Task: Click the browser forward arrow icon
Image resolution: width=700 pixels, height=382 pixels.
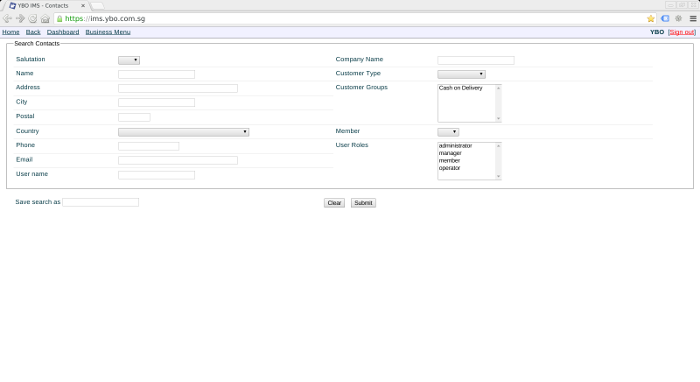Action: pos(21,19)
